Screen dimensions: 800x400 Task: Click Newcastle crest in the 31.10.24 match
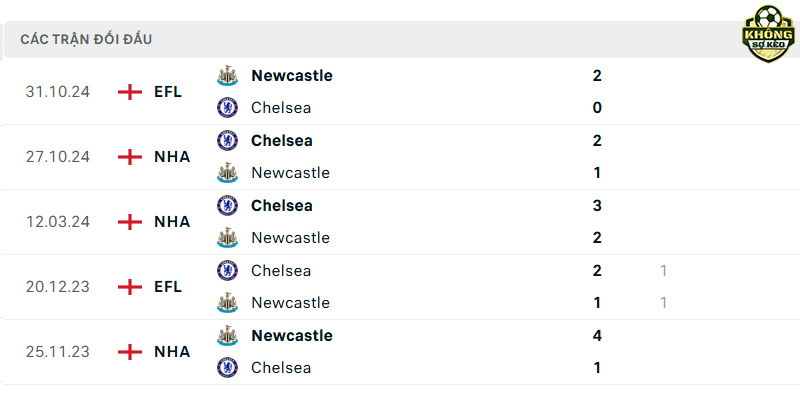point(227,76)
